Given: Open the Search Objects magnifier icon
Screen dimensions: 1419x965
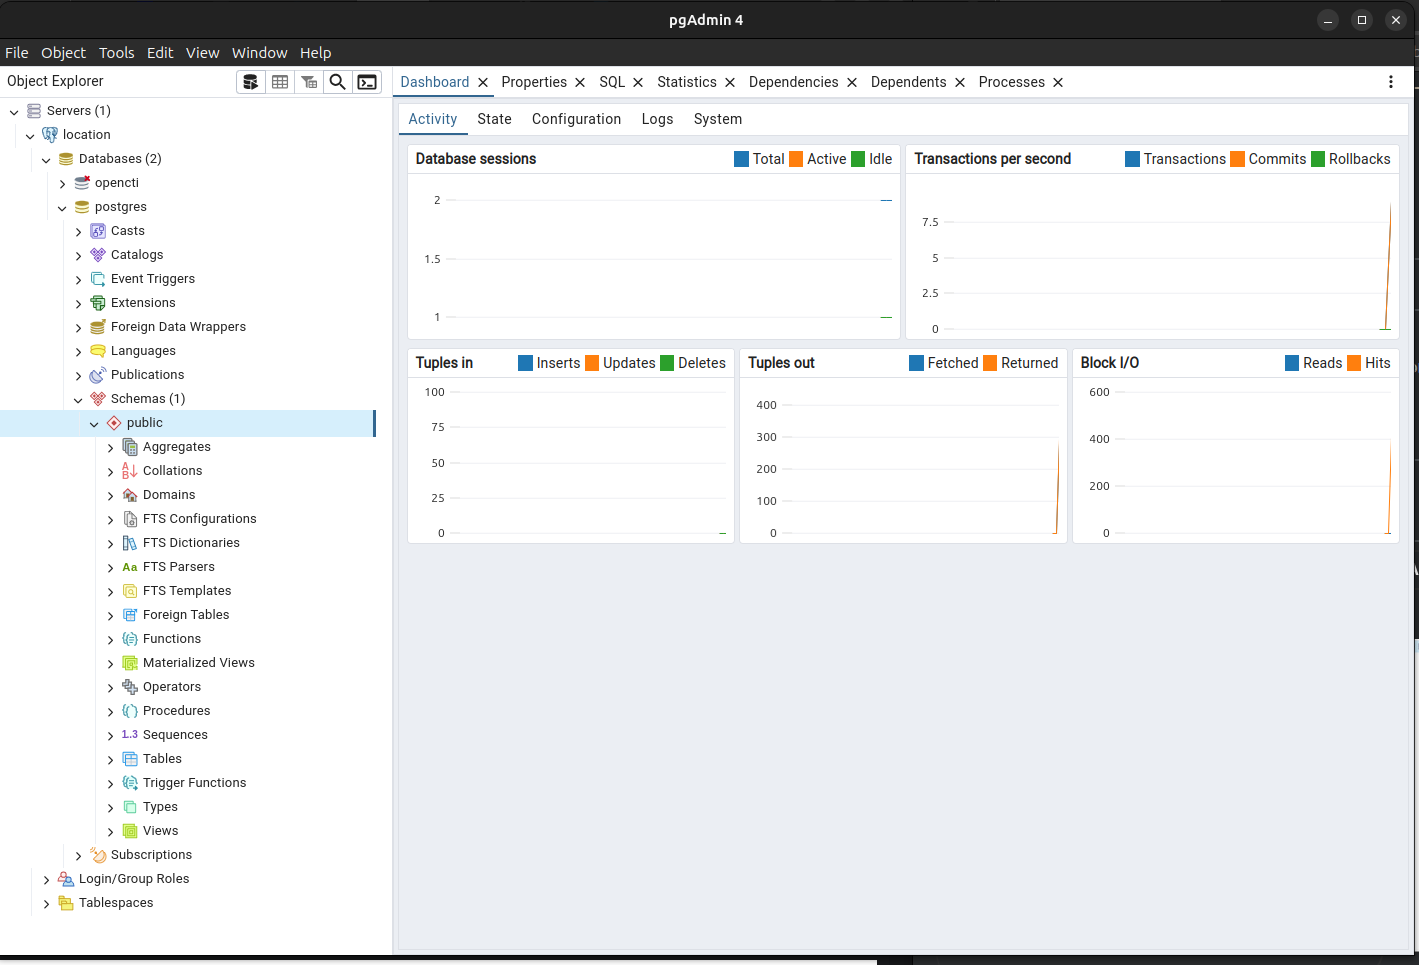Looking at the screenshot, I should point(338,82).
